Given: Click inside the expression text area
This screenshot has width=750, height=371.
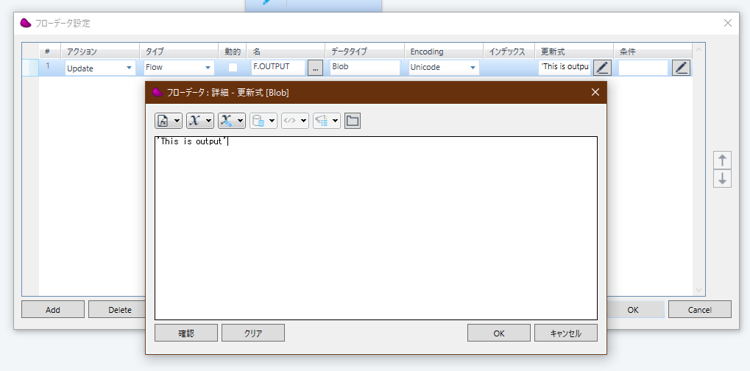Looking at the screenshot, I should tap(376, 228).
